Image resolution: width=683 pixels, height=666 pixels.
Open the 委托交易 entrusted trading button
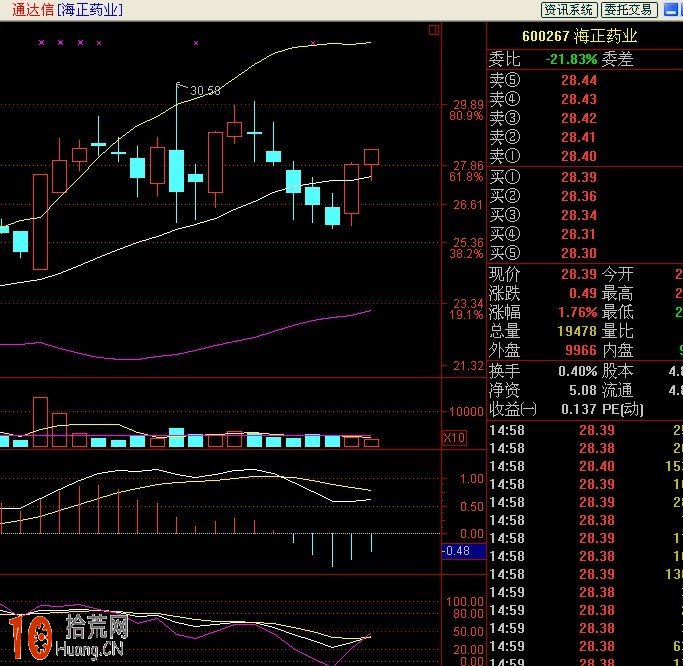629,10
